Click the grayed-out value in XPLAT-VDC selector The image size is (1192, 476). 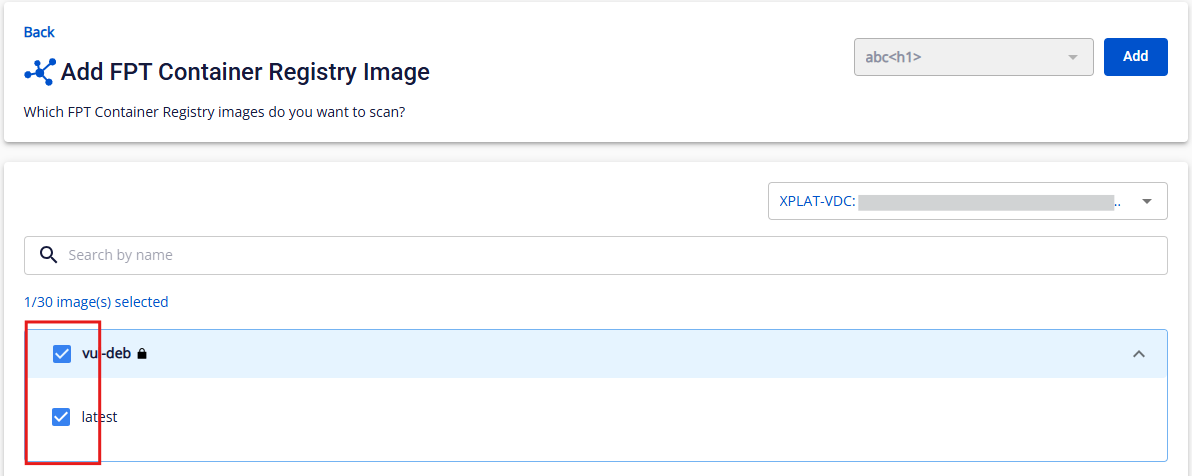[986, 202]
